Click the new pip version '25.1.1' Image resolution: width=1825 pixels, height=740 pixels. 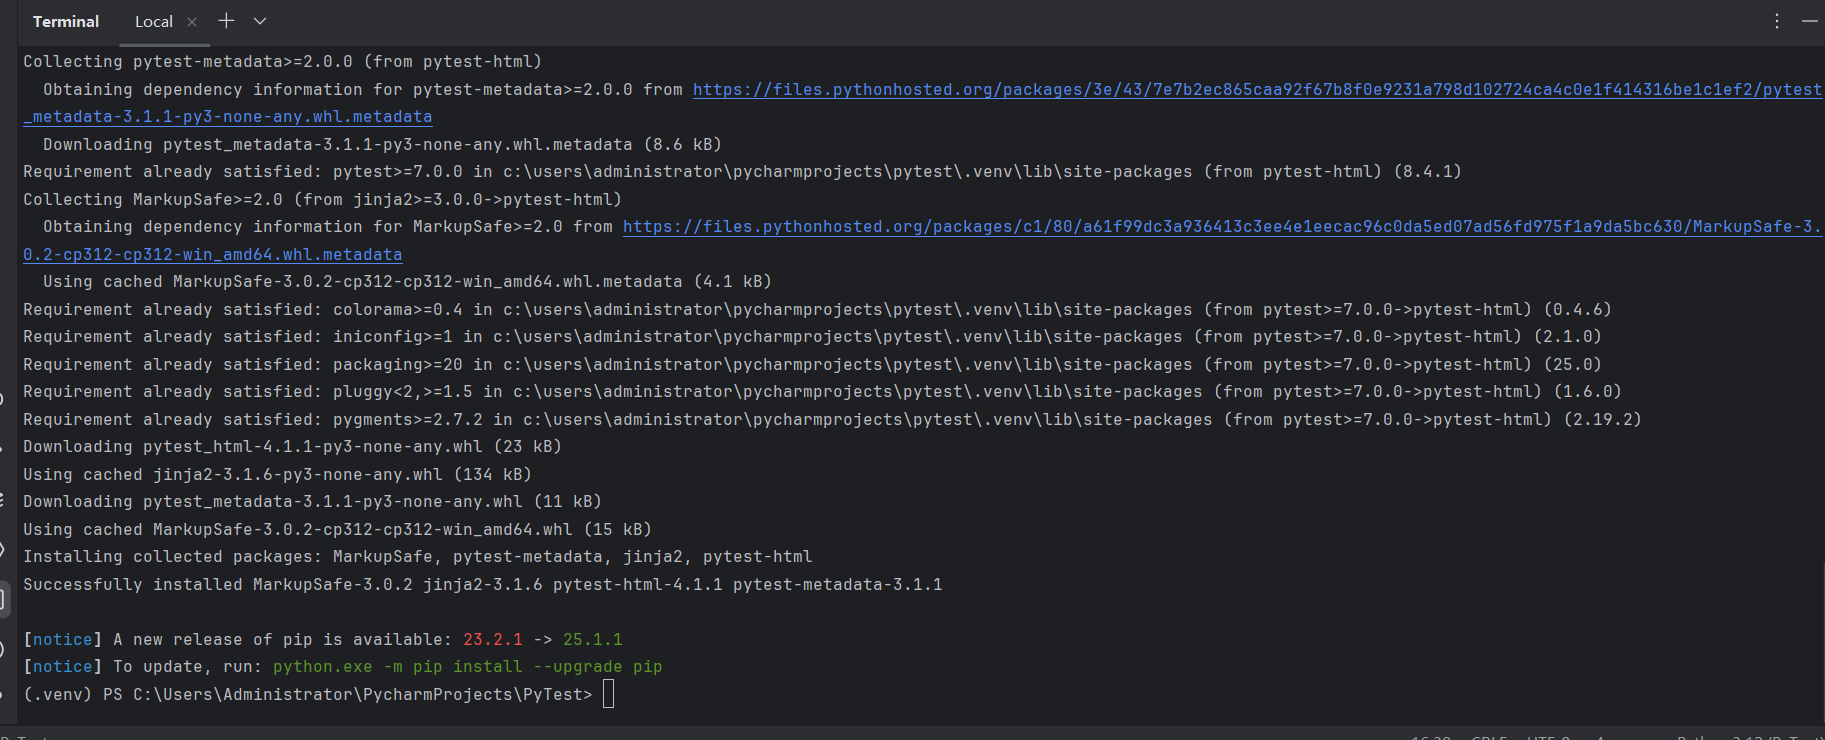pyautogui.click(x=592, y=639)
